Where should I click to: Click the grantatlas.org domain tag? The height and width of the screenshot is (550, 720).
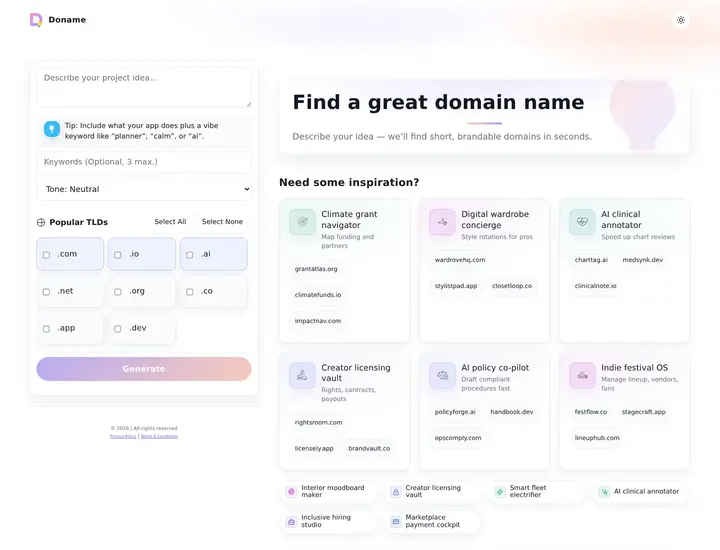tap(316, 269)
